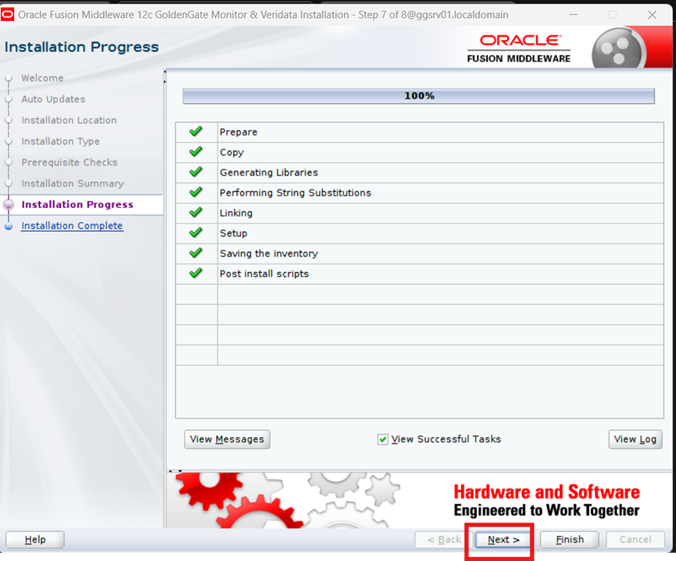The height and width of the screenshot is (561, 676).
Task: Select the Prerequisite Checks step
Action: (x=69, y=162)
